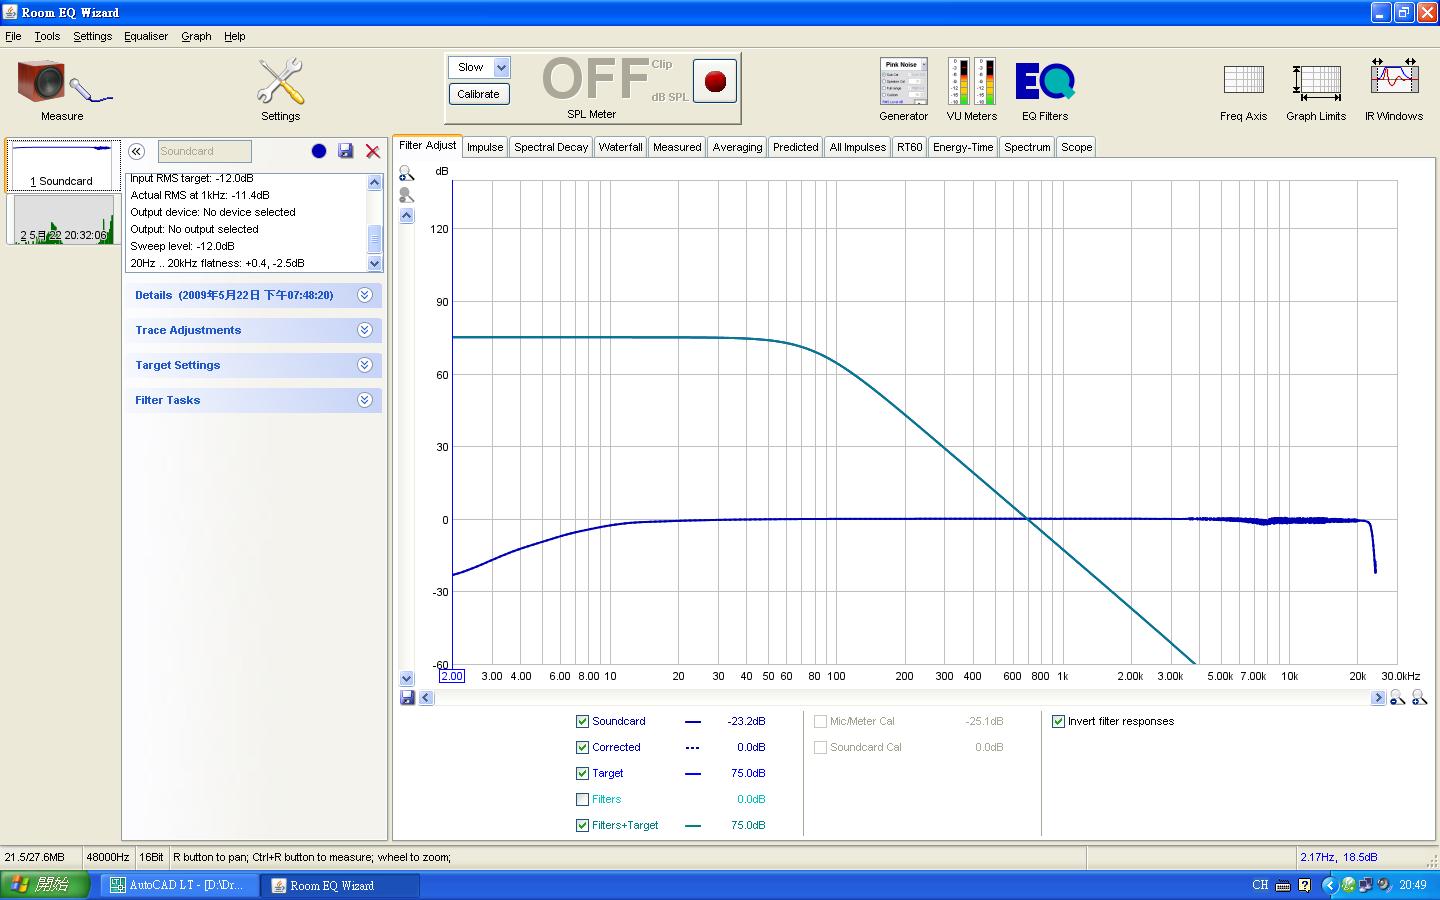Open Slow weighting dropdown
The image size is (1440, 900).
(x=501, y=67)
